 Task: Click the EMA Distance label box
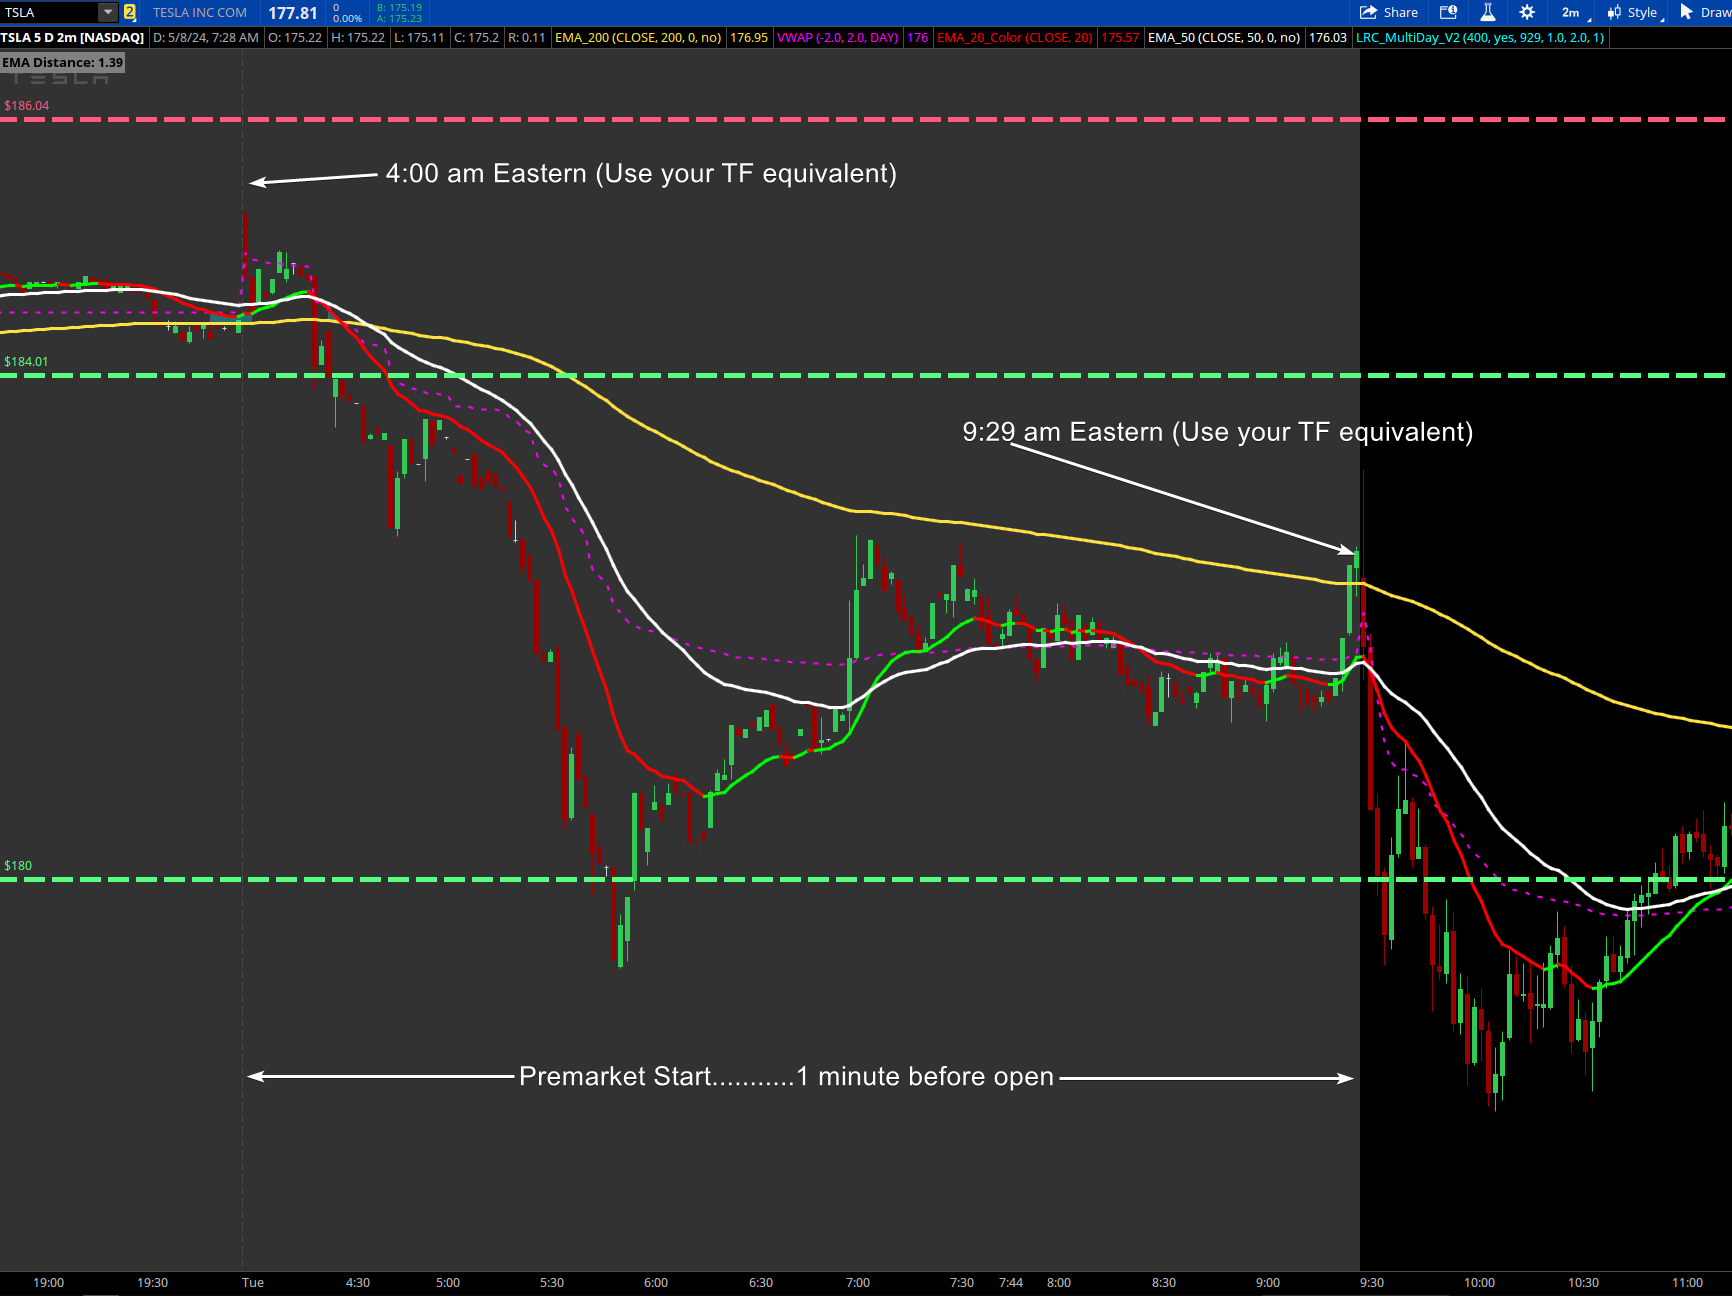pos(63,62)
